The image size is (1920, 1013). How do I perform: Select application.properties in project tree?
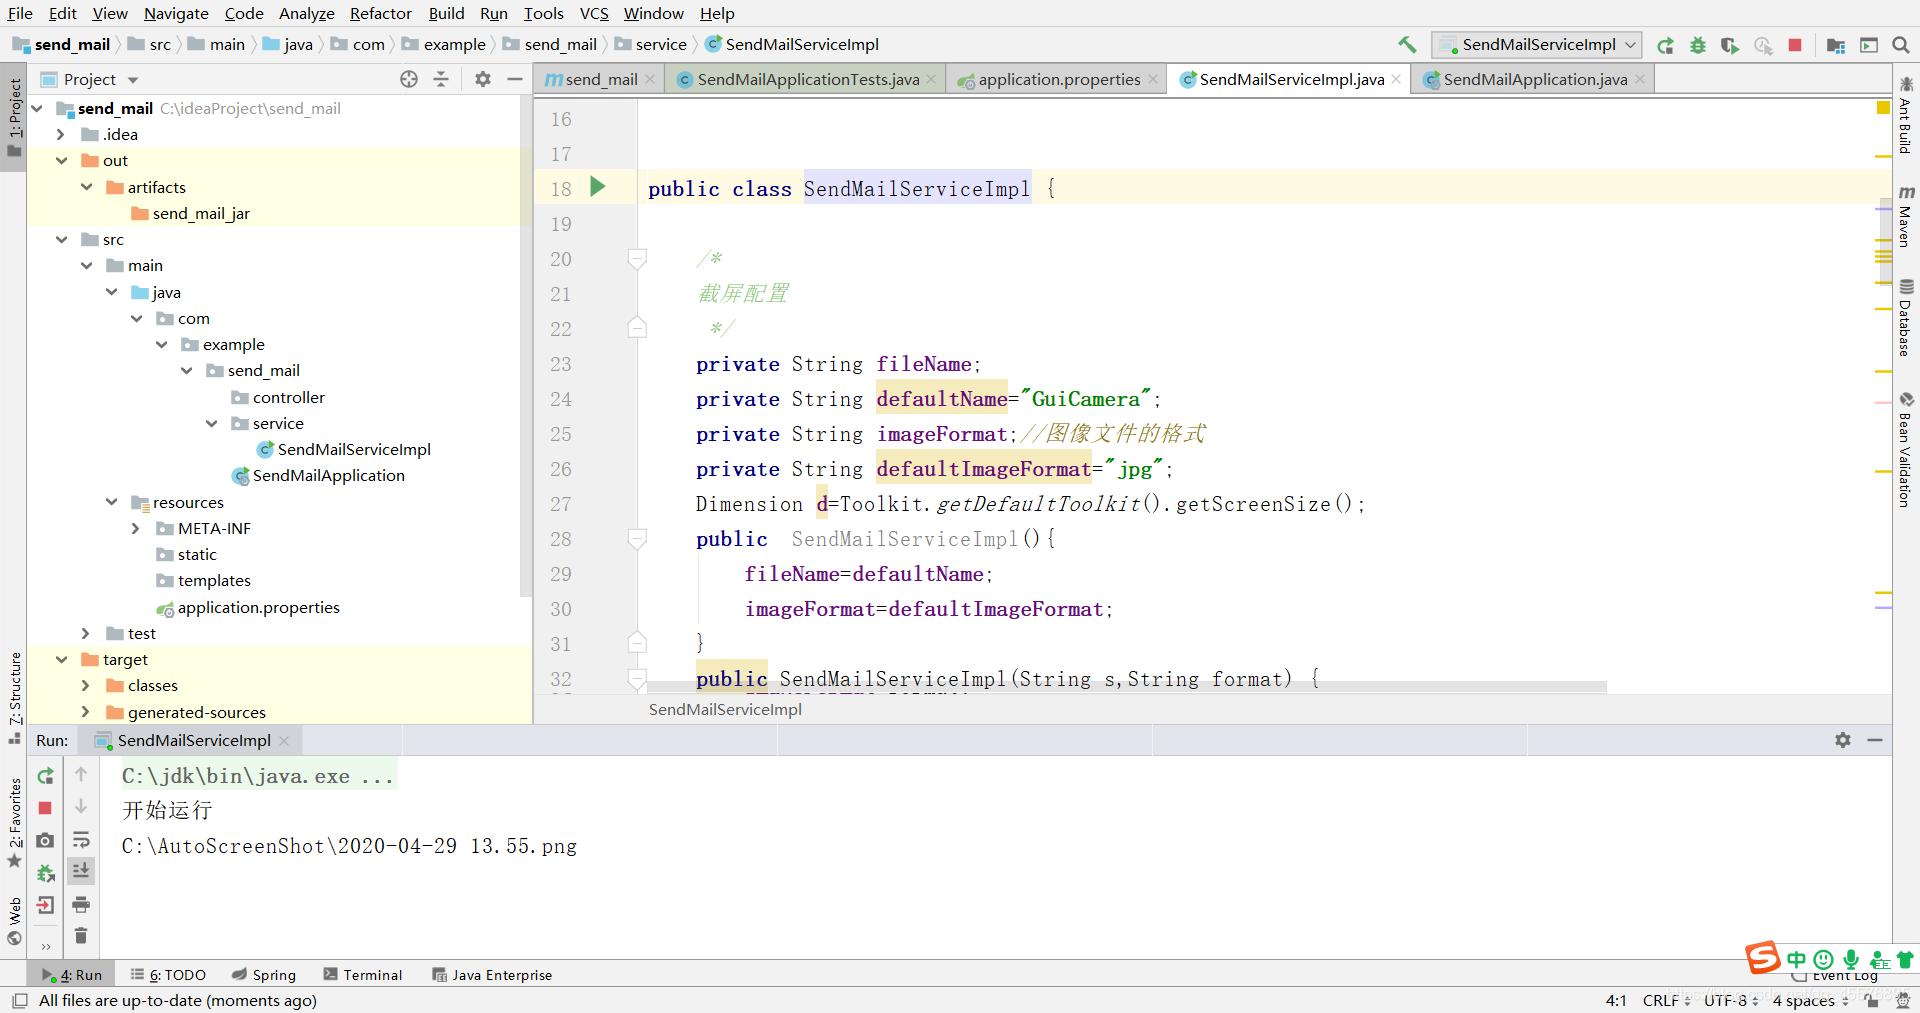258,607
